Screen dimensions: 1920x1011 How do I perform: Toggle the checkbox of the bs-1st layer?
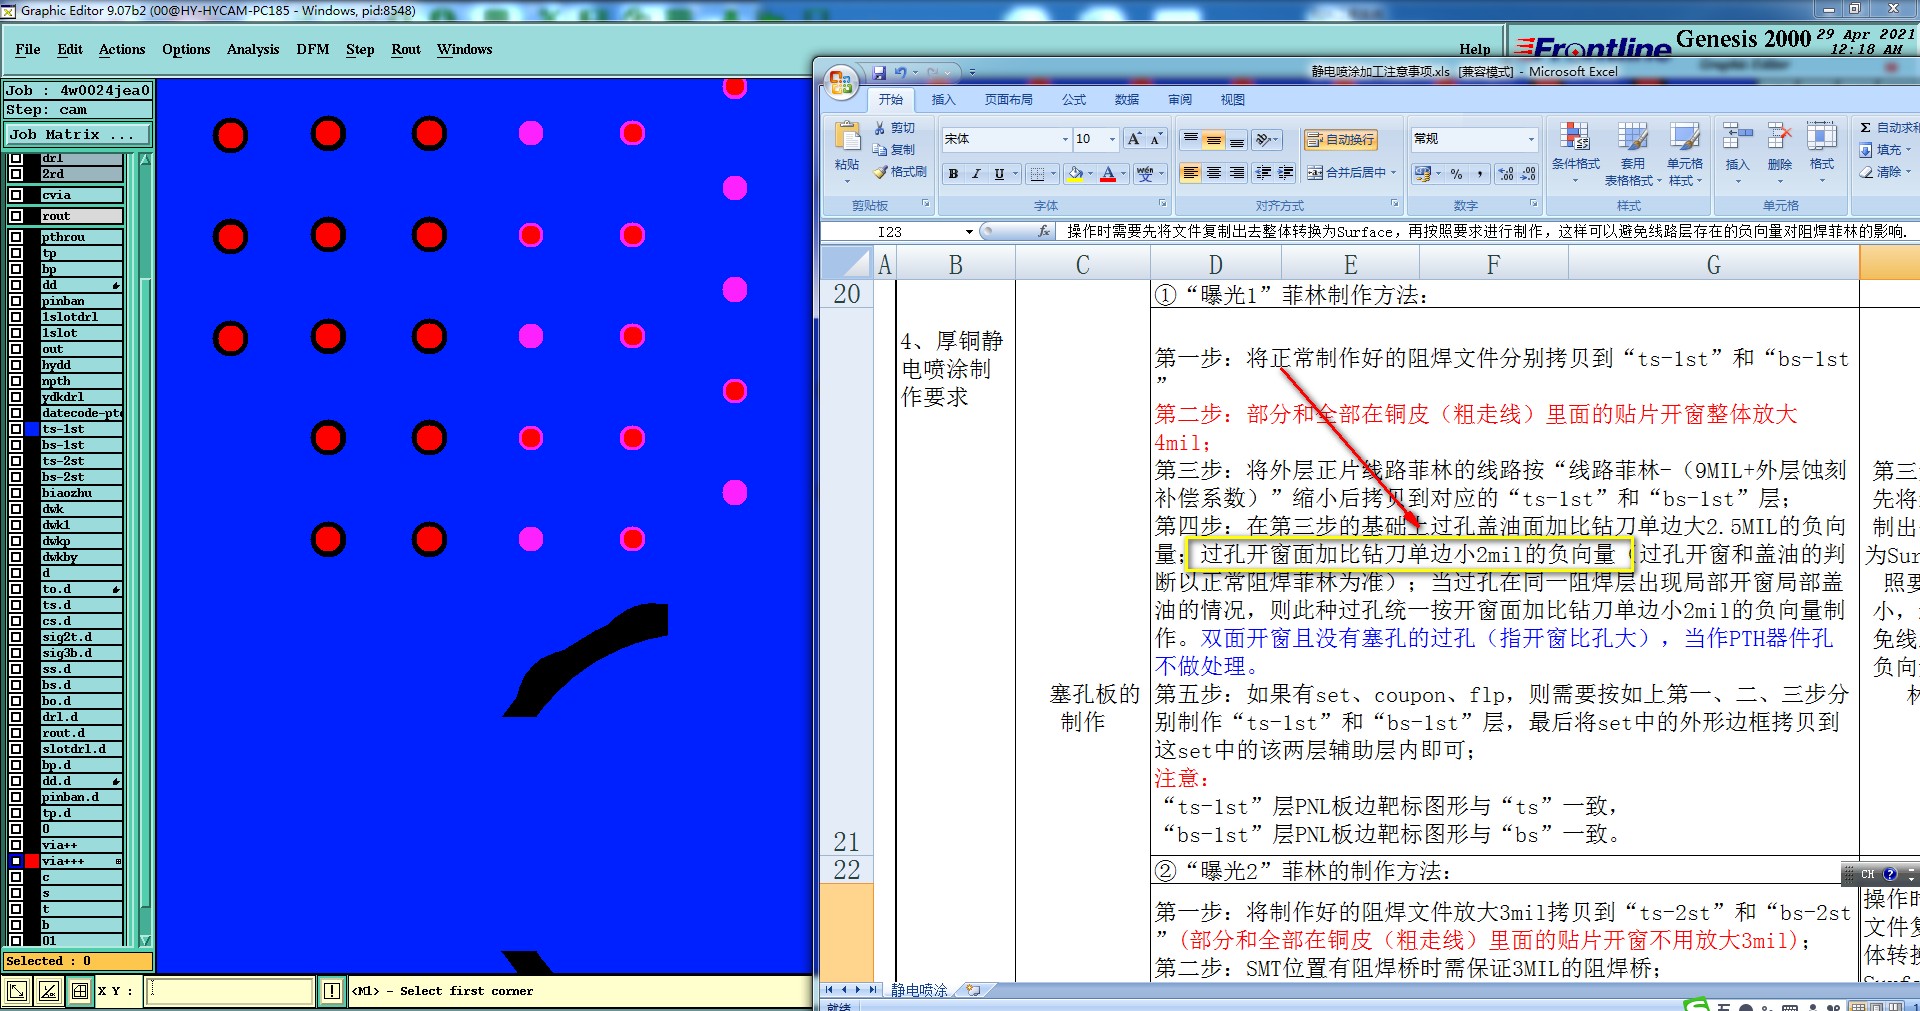(16, 445)
